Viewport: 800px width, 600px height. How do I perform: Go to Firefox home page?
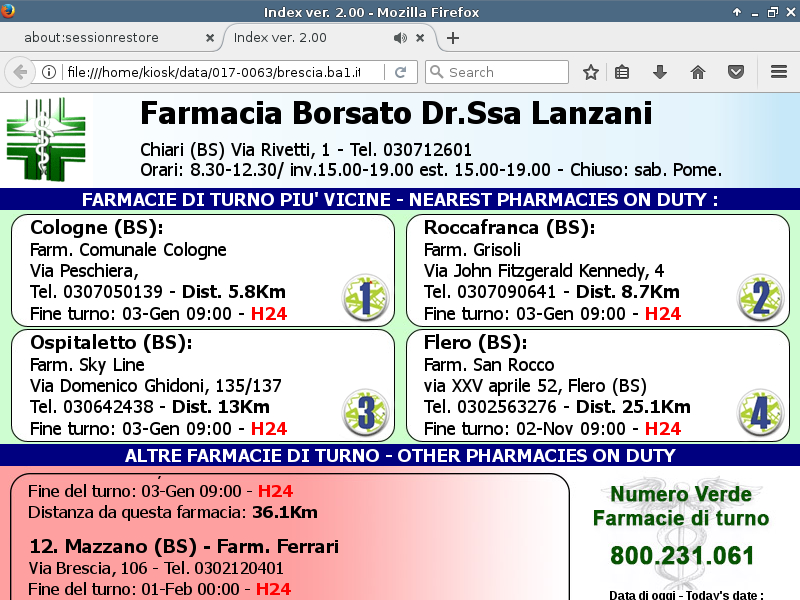point(698,72)
